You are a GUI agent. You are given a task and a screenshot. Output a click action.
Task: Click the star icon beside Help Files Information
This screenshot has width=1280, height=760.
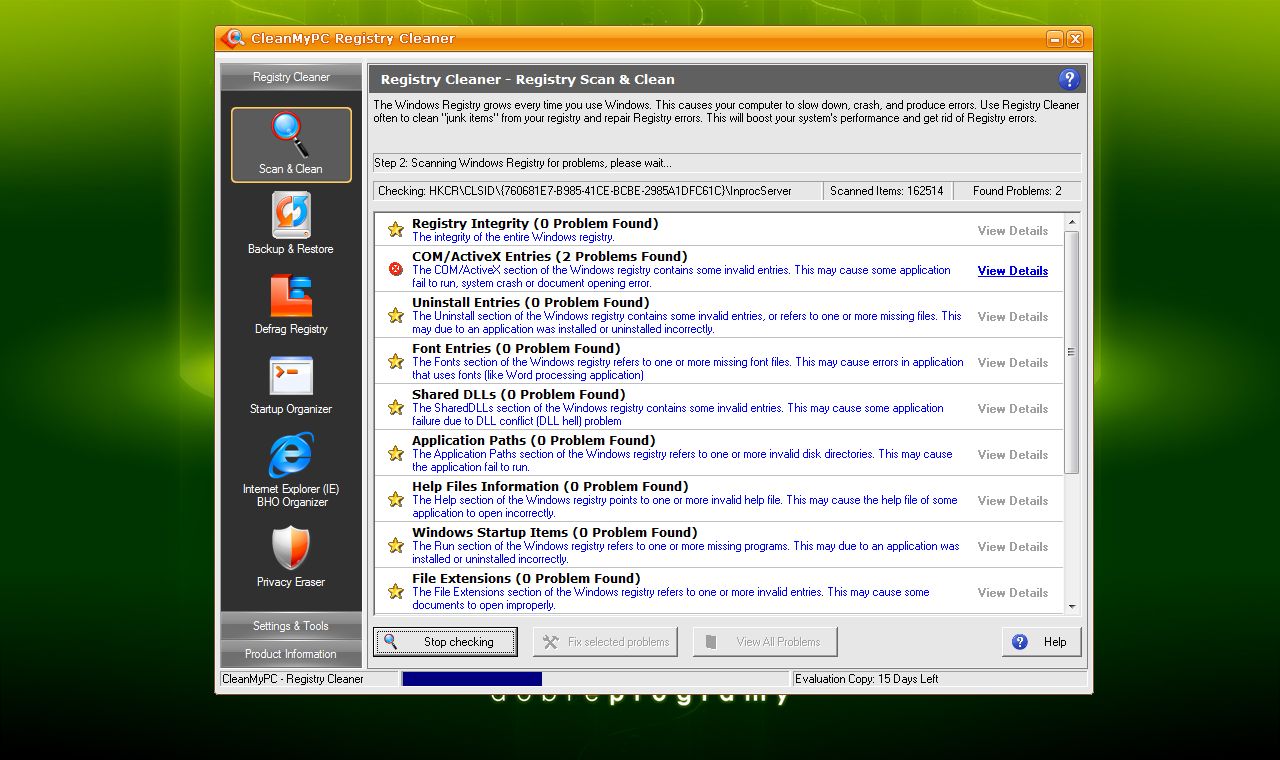point(396,499)
